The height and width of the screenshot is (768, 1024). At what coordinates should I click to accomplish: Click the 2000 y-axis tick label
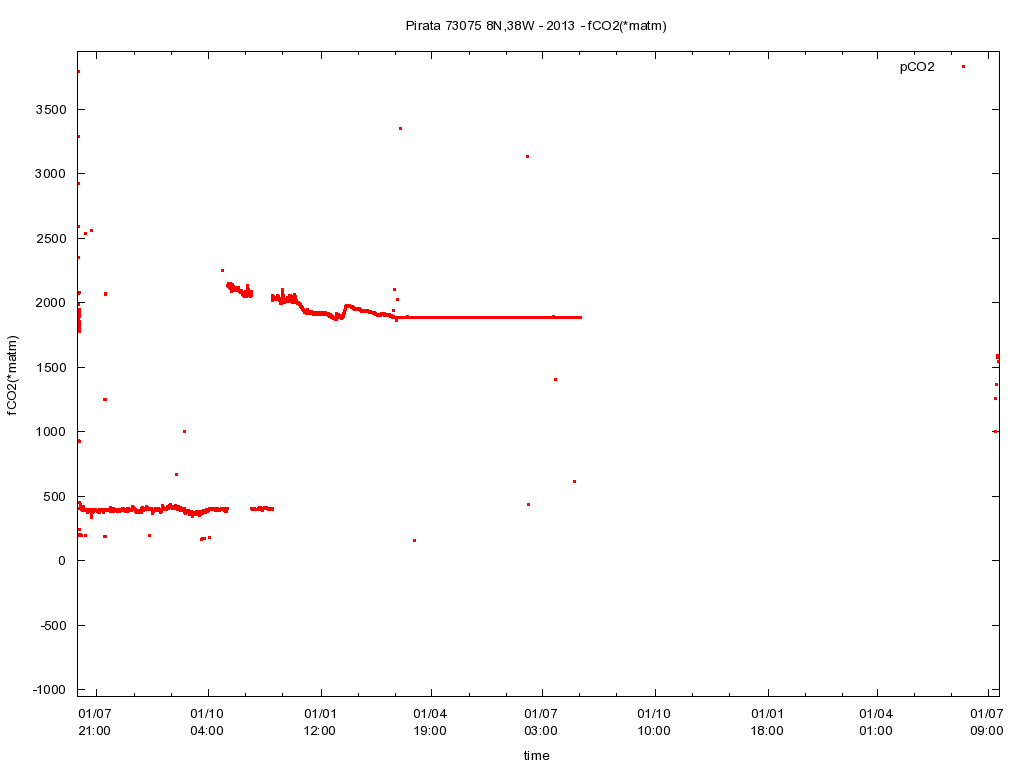48,303
